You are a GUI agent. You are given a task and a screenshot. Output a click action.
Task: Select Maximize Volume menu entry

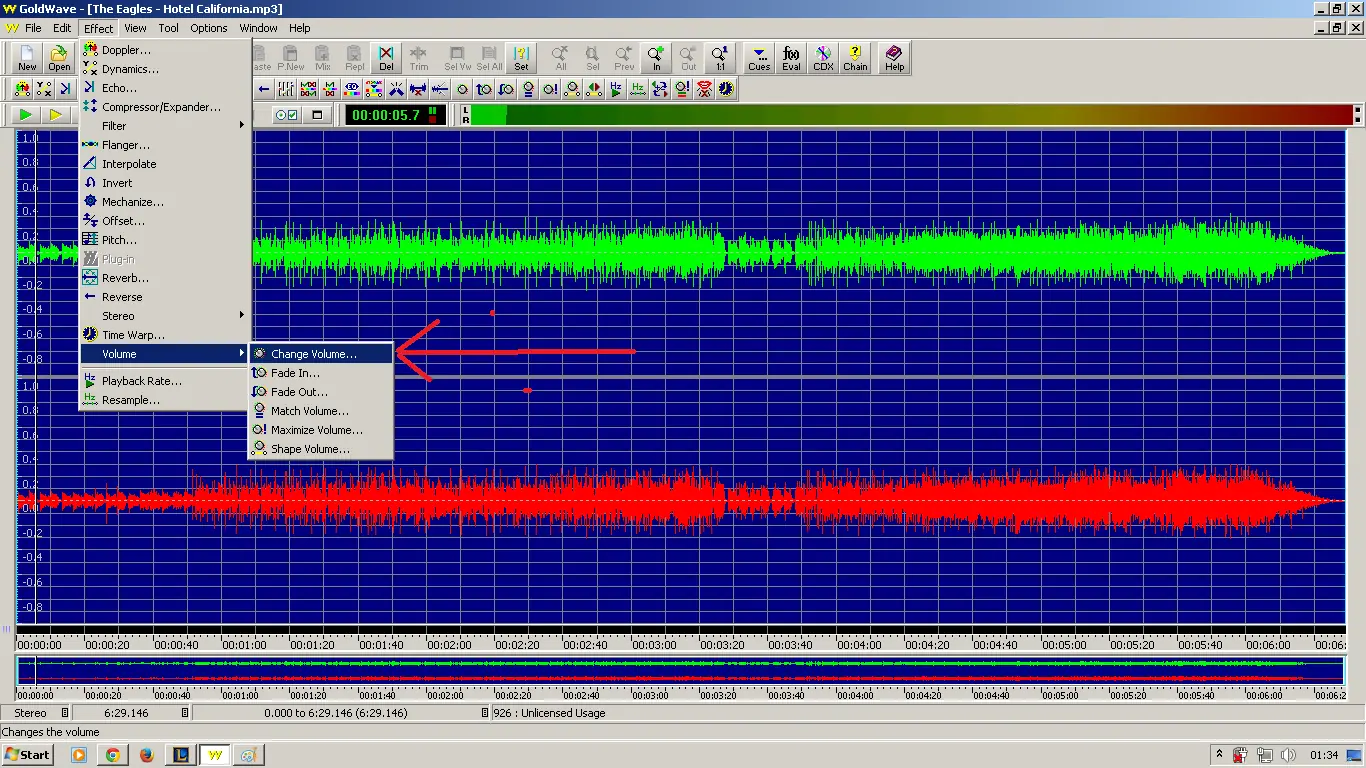click(316, 430)
